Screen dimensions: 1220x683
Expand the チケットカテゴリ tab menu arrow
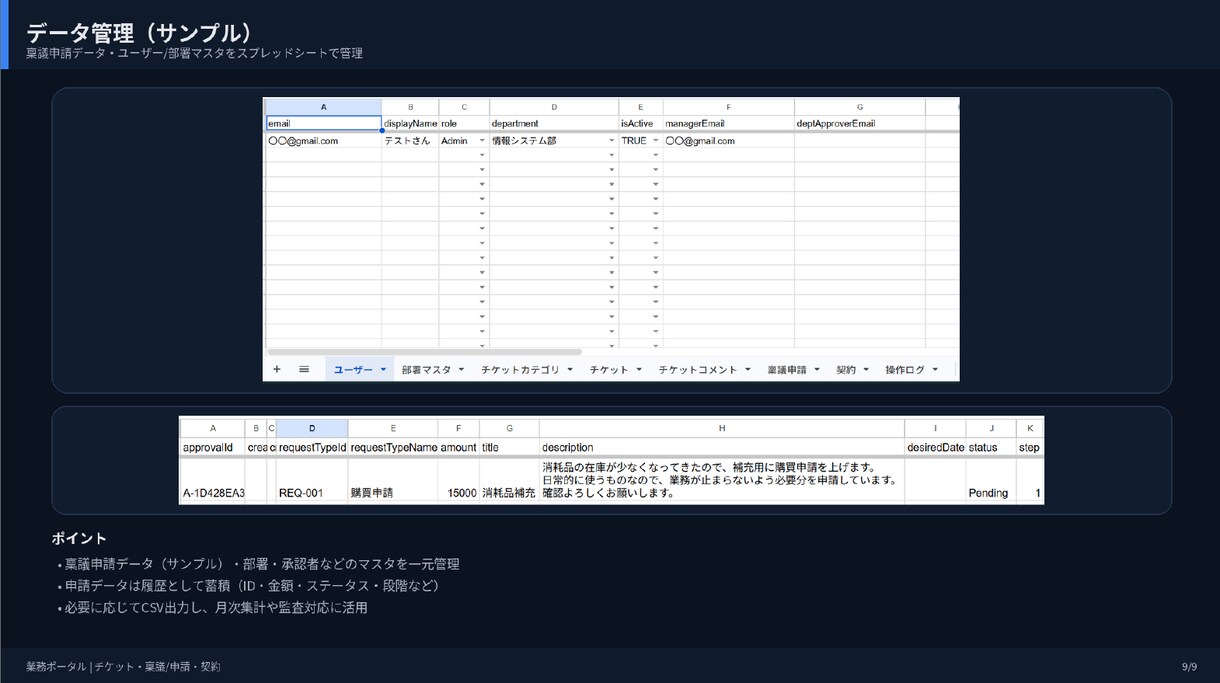pos(570,370)
